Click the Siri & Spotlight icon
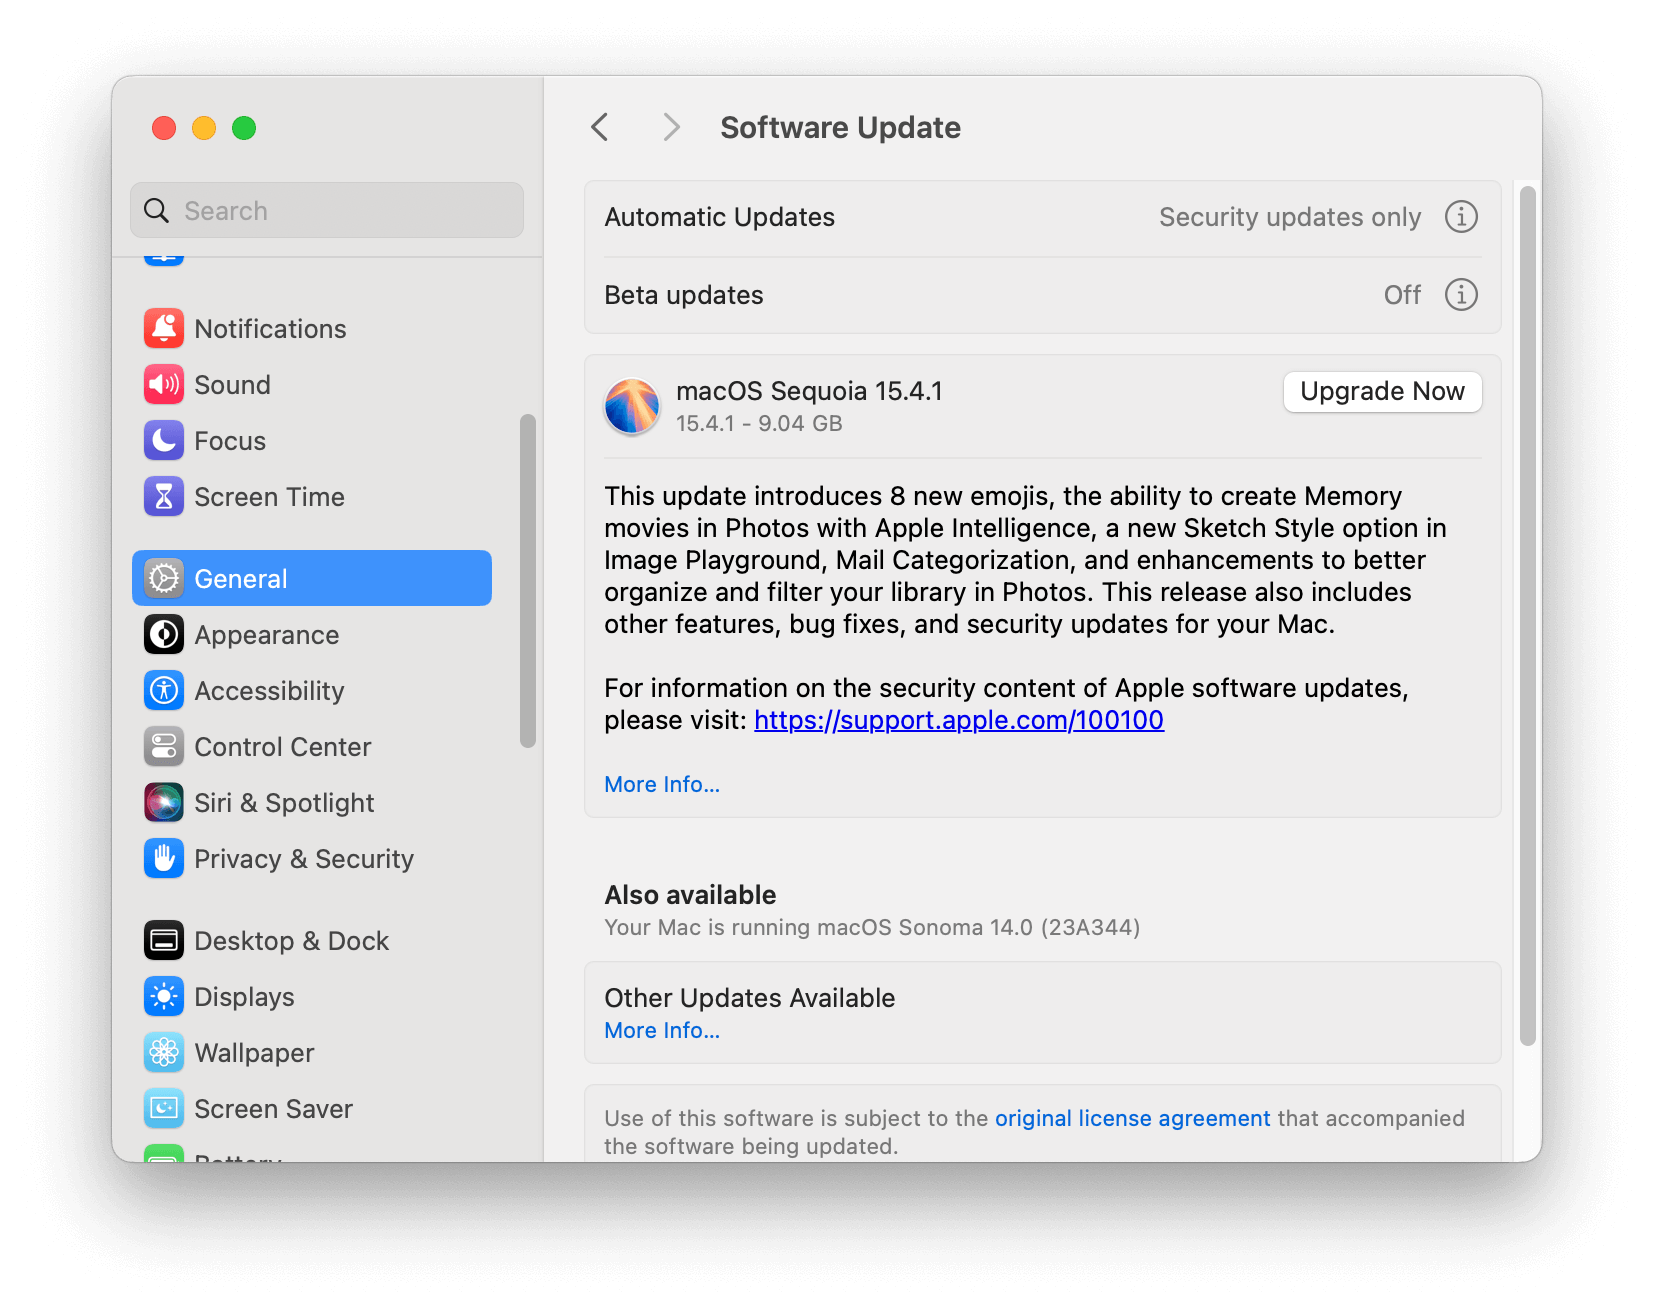This screenshot has height=1310, width=1654. [164, 802]
